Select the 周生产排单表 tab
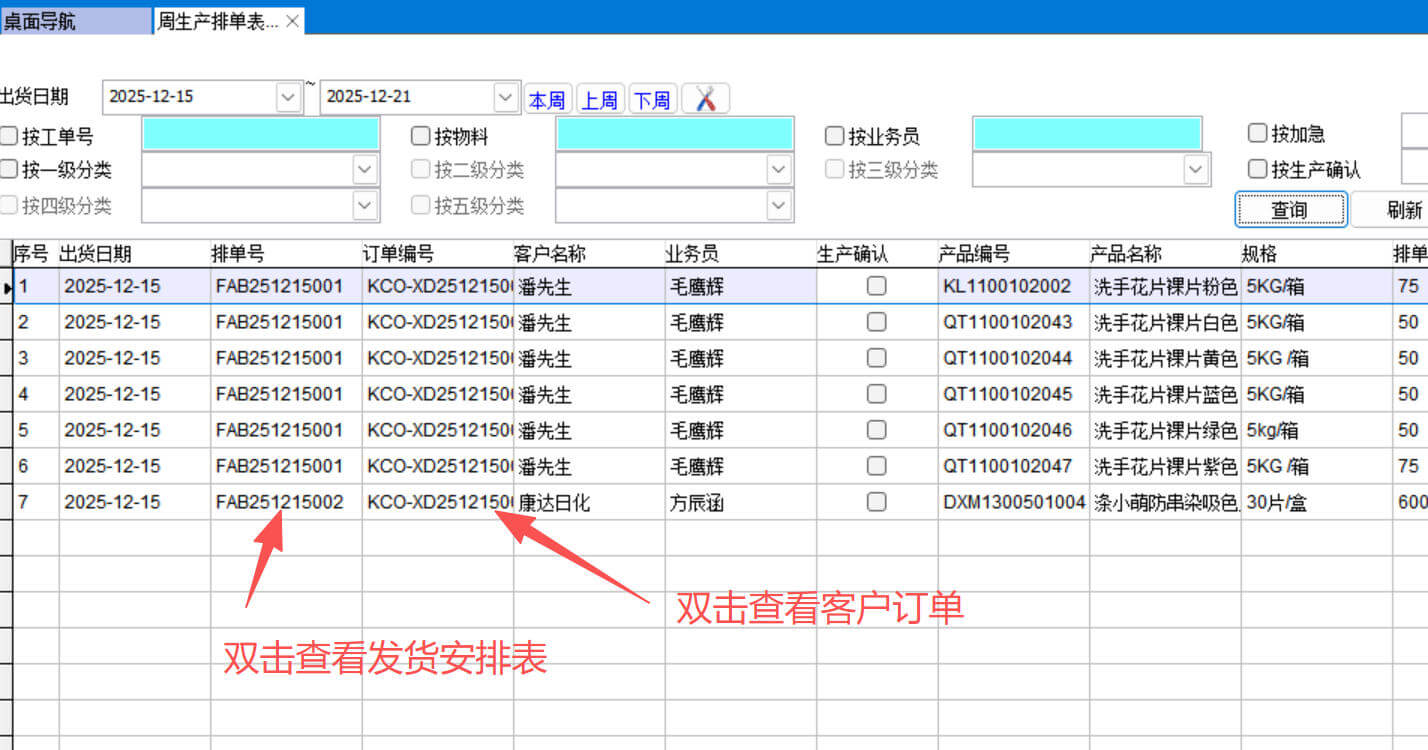 click(x=217, y=21)
